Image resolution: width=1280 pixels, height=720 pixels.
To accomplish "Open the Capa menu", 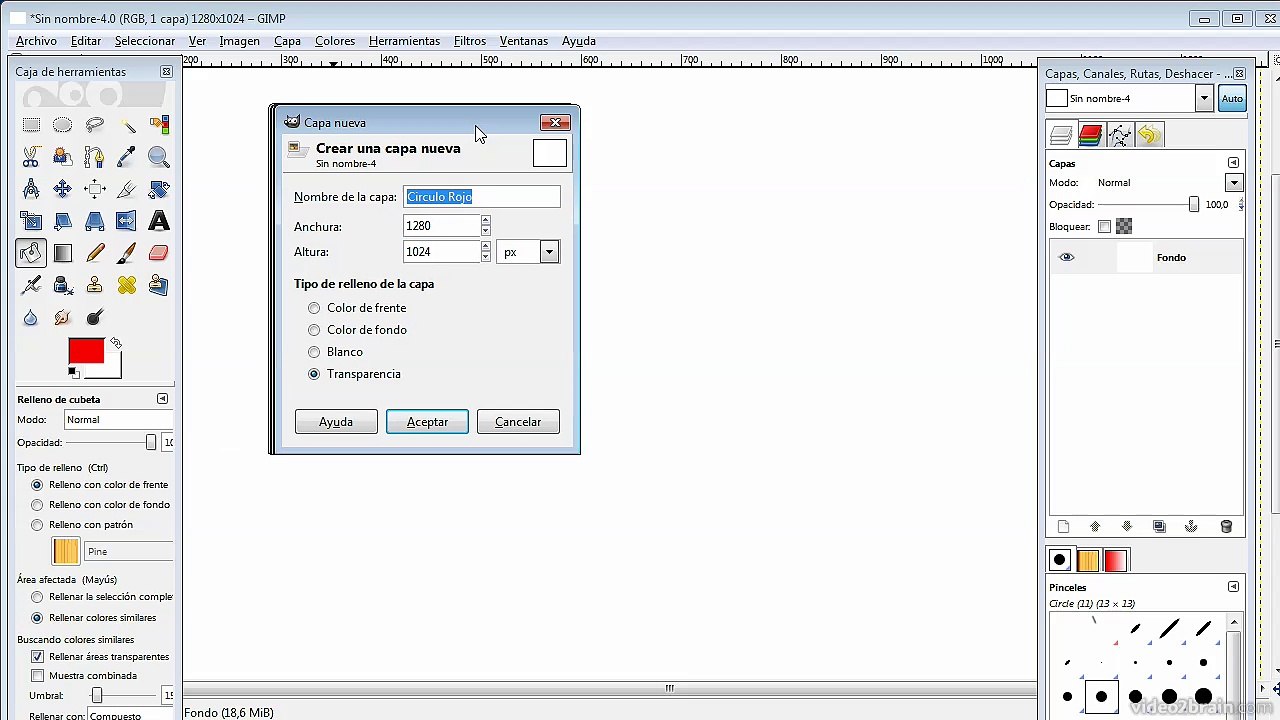I will tap(287, 41).
